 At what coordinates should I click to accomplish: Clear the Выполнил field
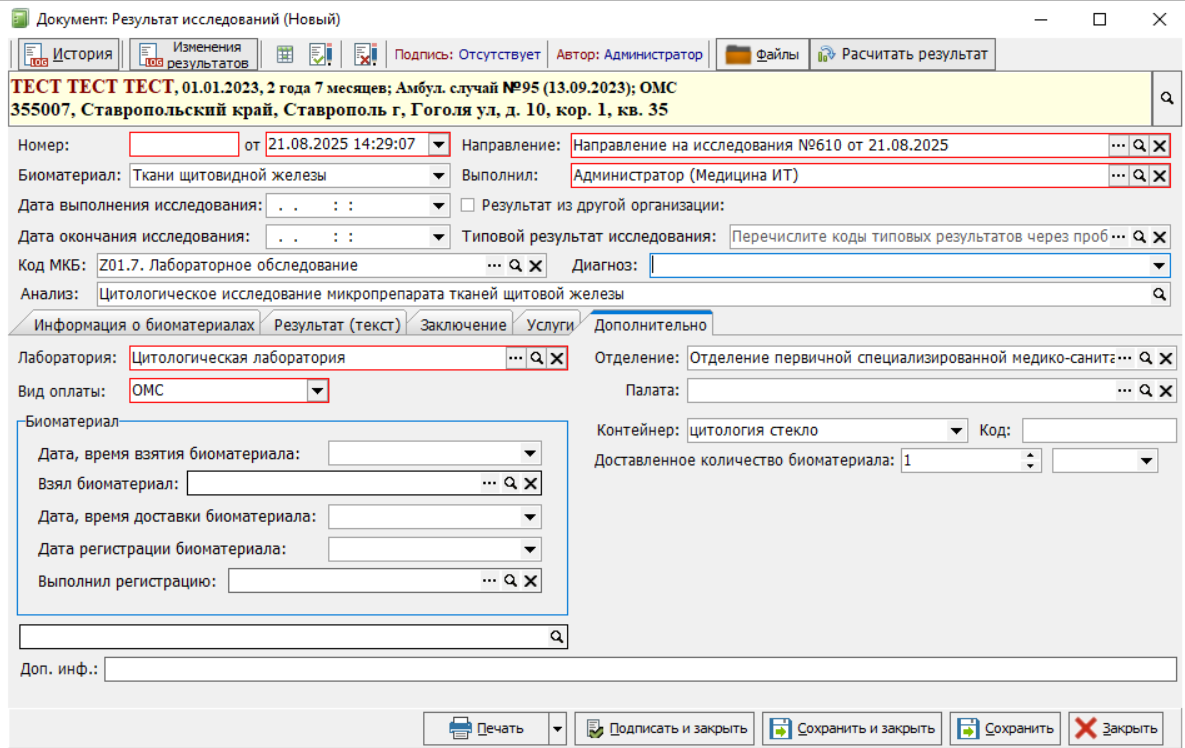[1159, 175]
